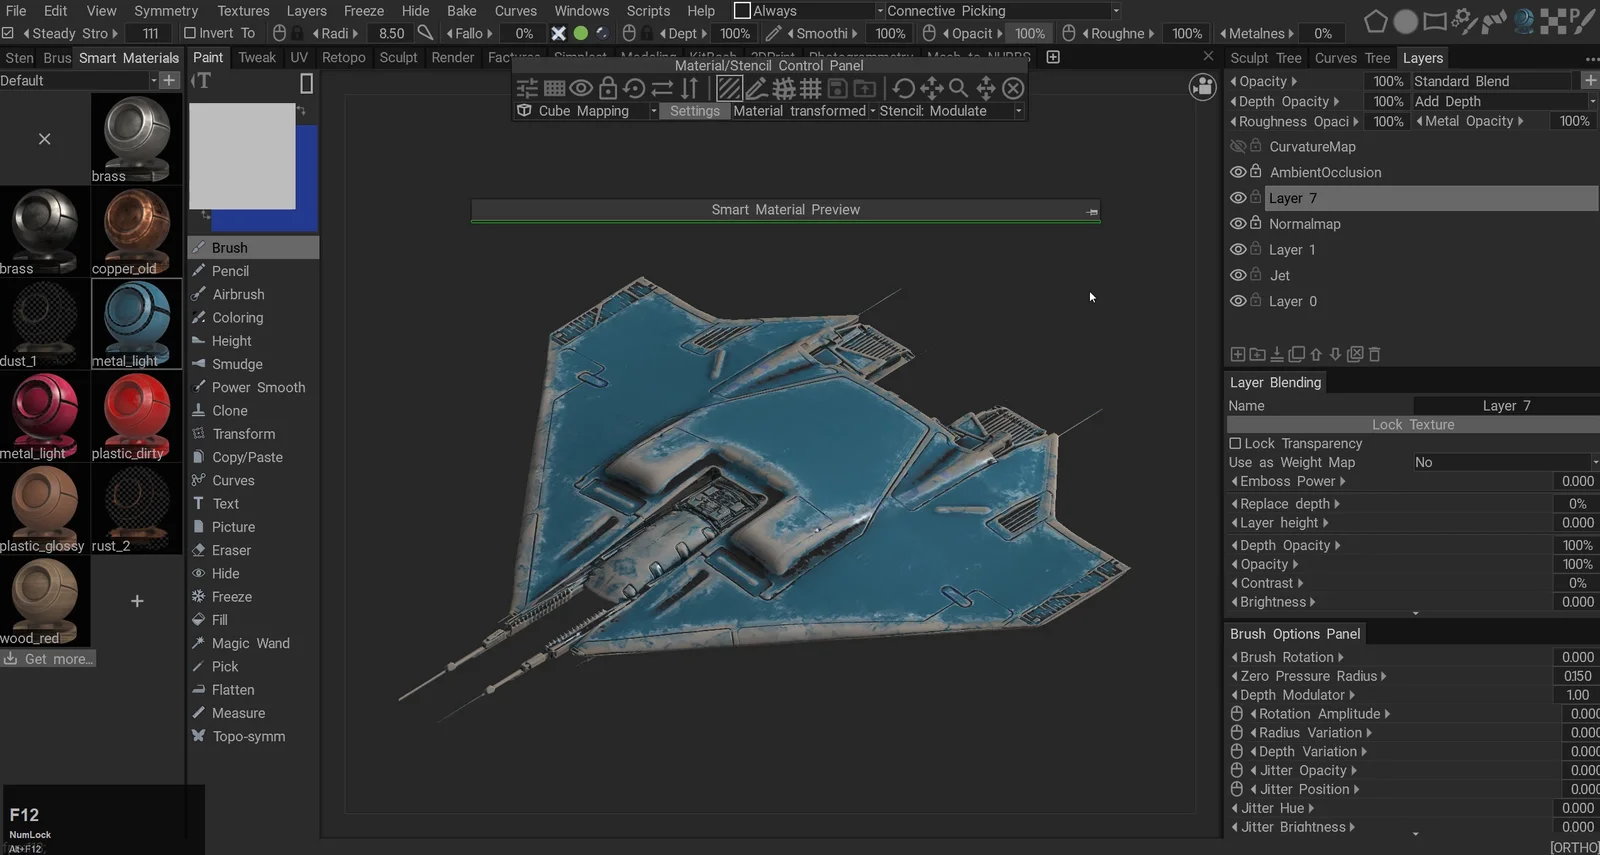
Task: Click the gray foreground color swatch
Action: pyautogui.click(x=242, y=156)
